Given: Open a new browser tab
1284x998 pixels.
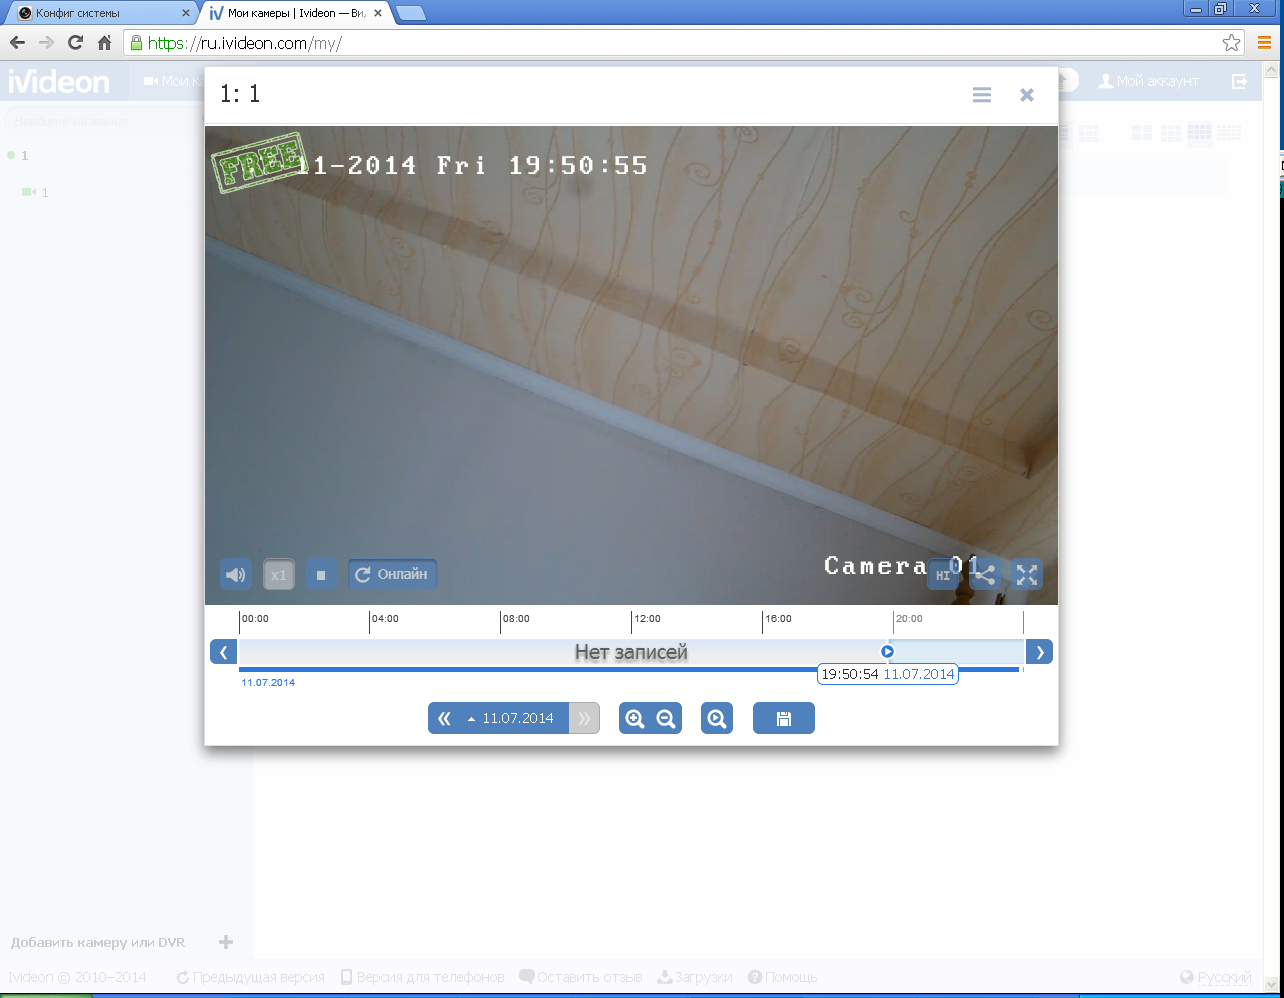Looking at the screenshot, I should (411, 13).
